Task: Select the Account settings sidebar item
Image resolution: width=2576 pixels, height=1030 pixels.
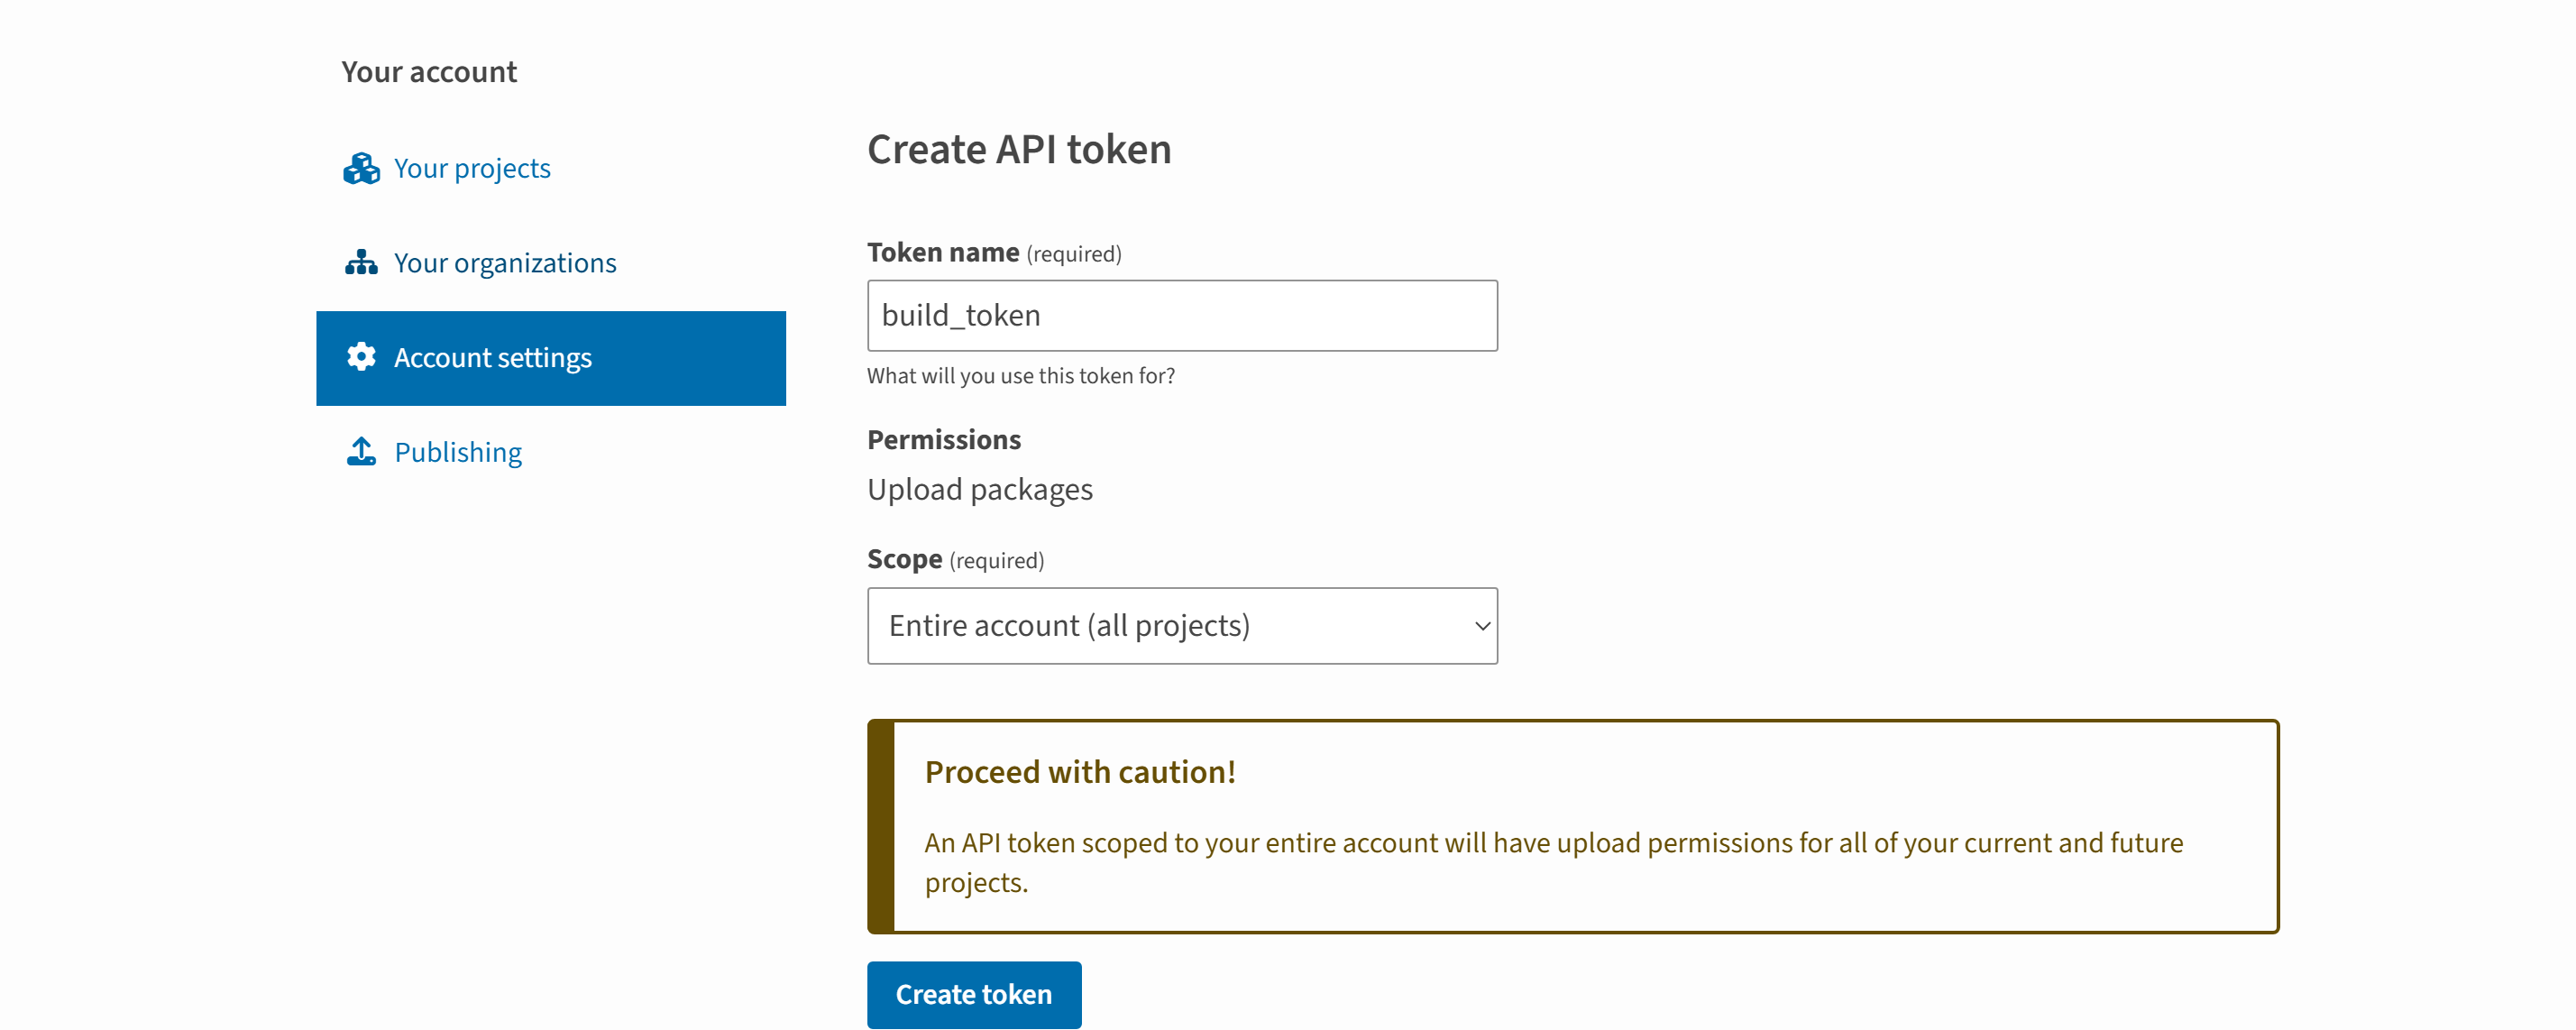Action: coord(551,358)
